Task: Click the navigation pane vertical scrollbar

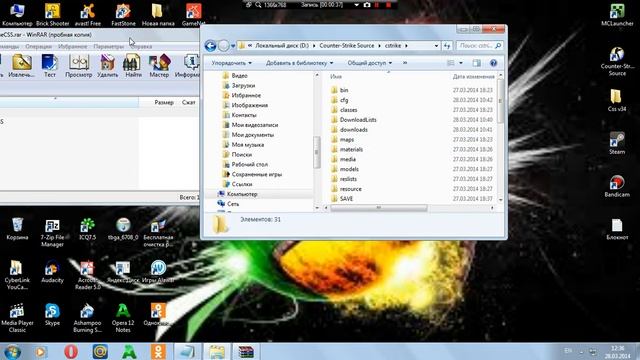Action: [317, 152]
